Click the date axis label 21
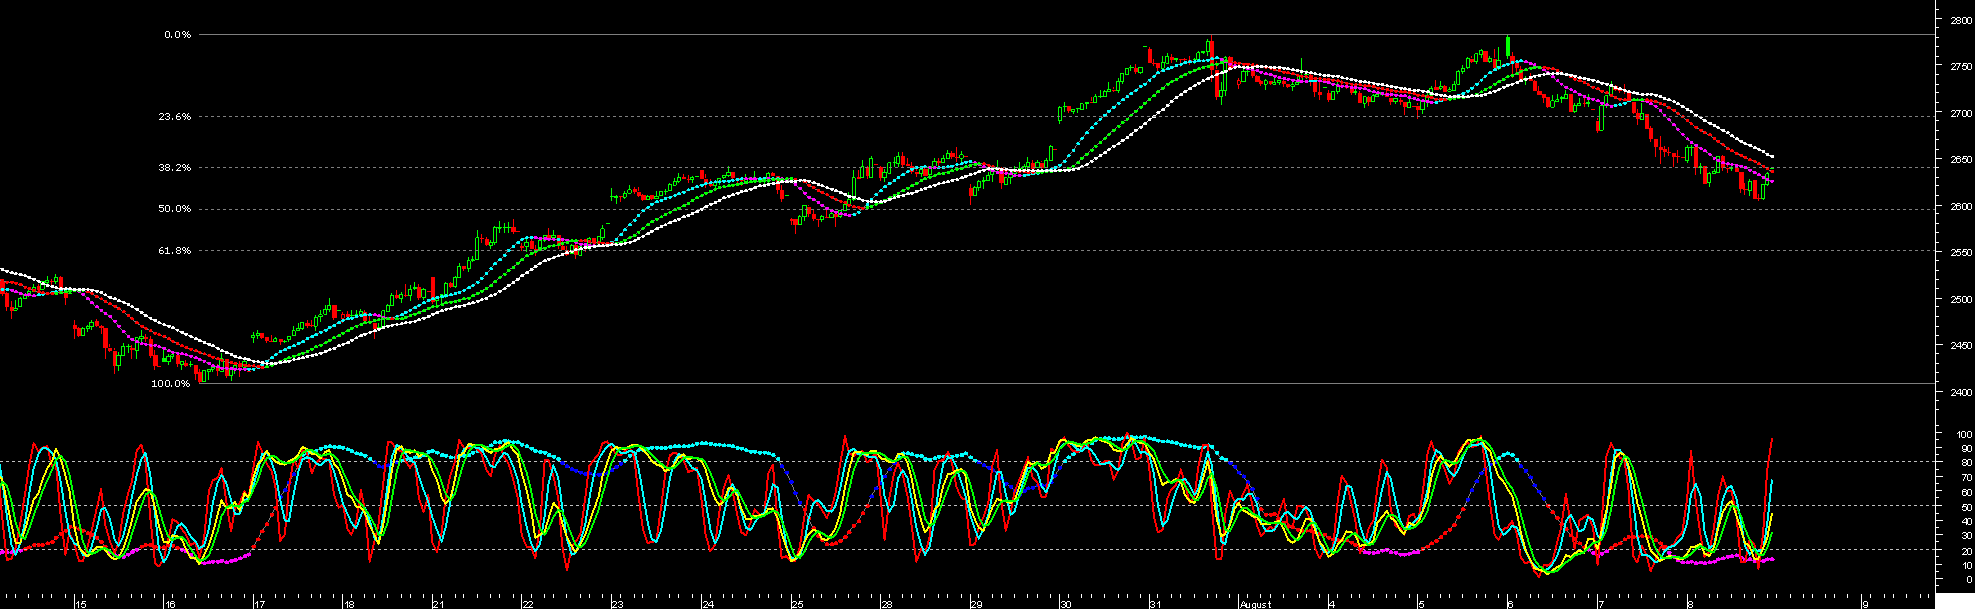Screen dimensions: 1975x609 coord(438,604)
